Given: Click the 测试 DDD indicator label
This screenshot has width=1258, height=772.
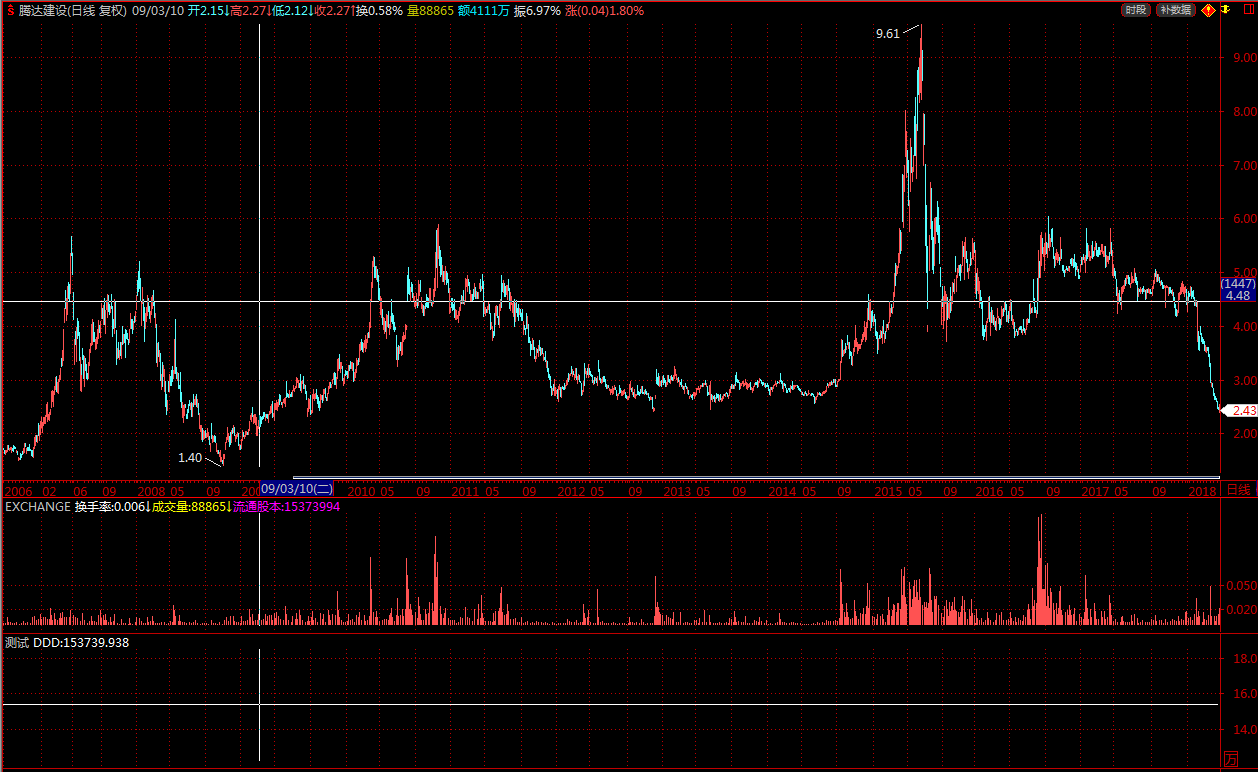Looking at the screenshot, I should pyautogui.click(x=67, y=643).
